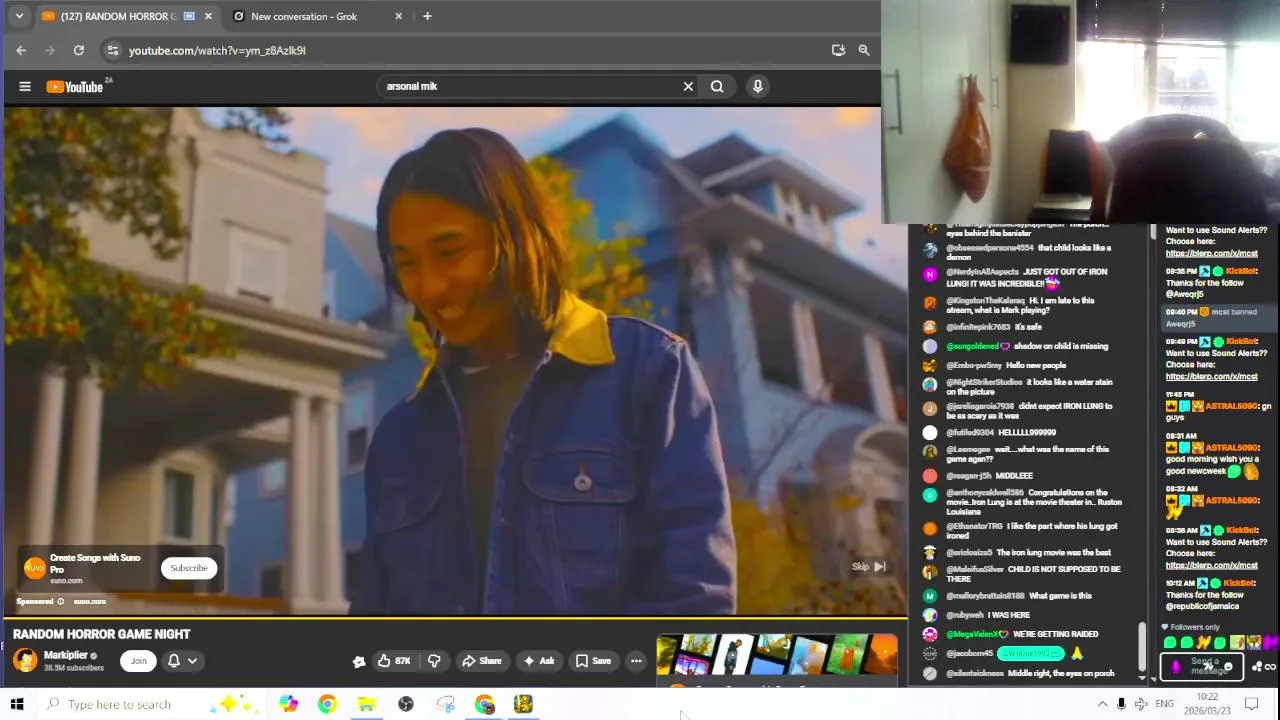This screenshot has height=720, width=1280.
Task: Click the Followers only notice
Action: pyautogui.click(x=1190, y=627)
